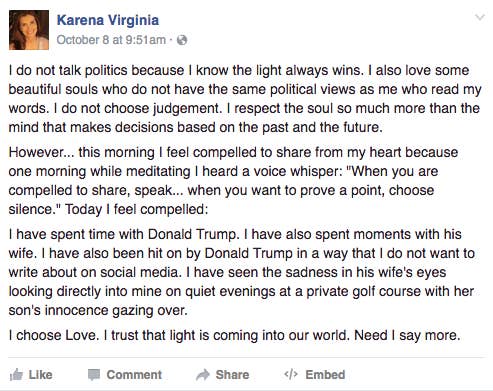This screenshot has height=391, width=493.
Task: Click the thumbs-up Like icon
Action: pos(16,375)
